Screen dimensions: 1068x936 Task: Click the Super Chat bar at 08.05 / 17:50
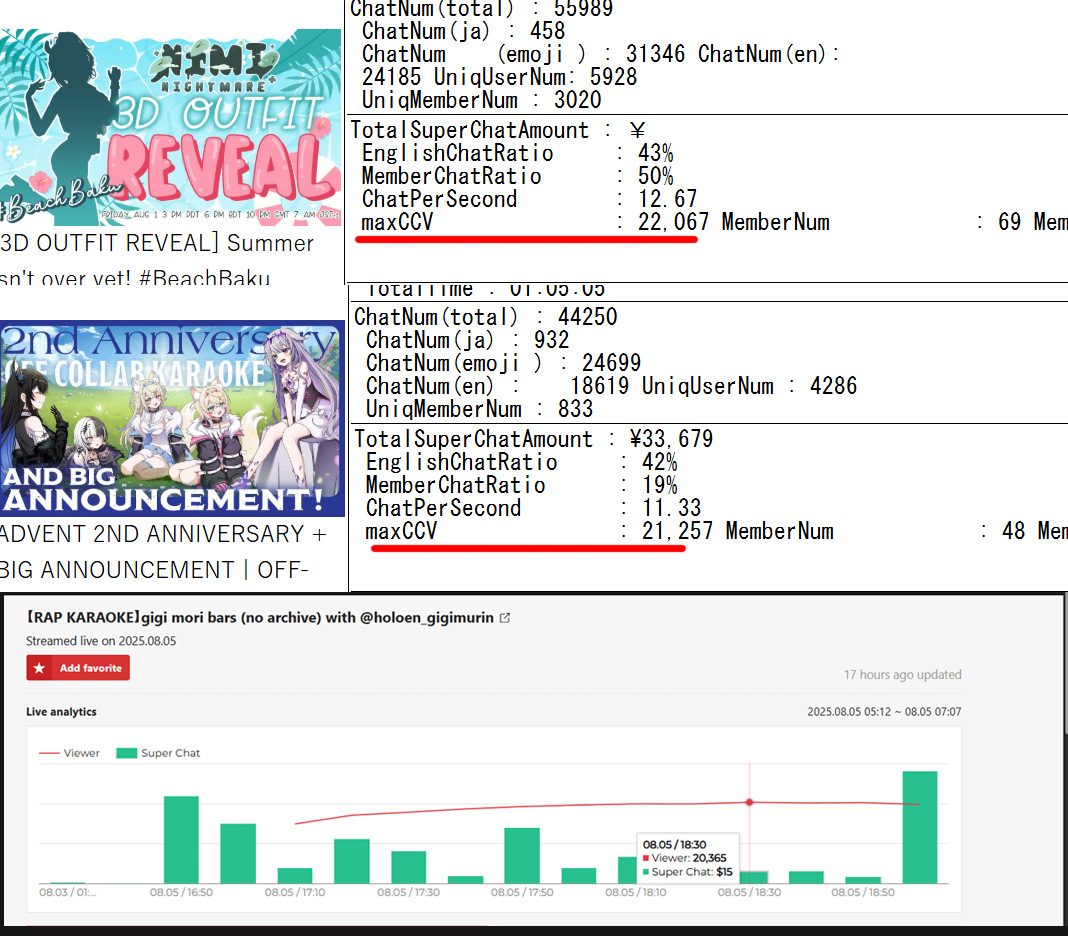click(x=522, y=856)
